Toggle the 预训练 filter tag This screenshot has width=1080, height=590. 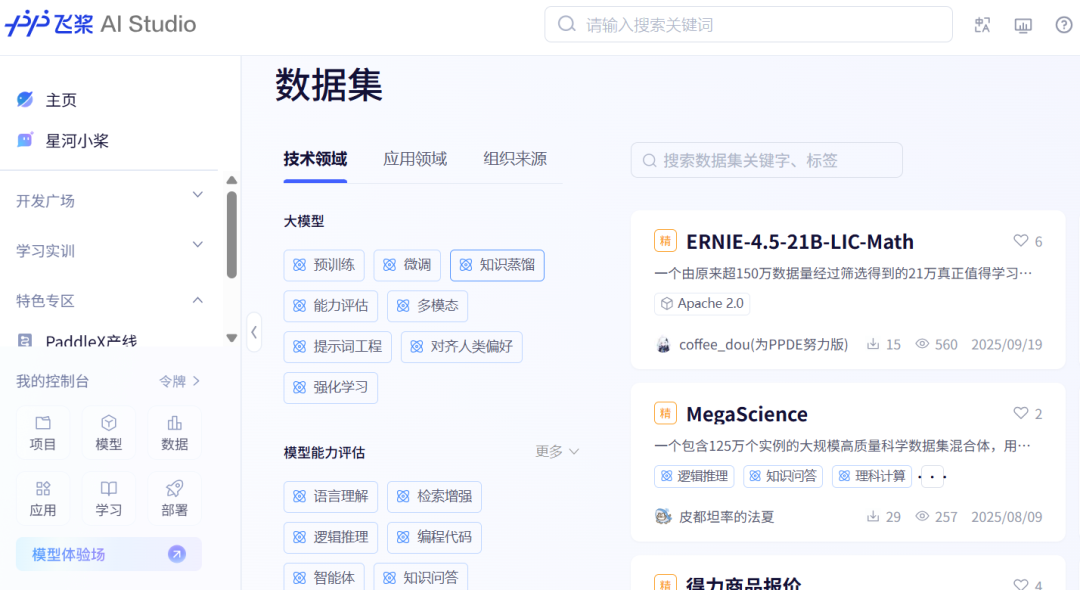(324, 265)
